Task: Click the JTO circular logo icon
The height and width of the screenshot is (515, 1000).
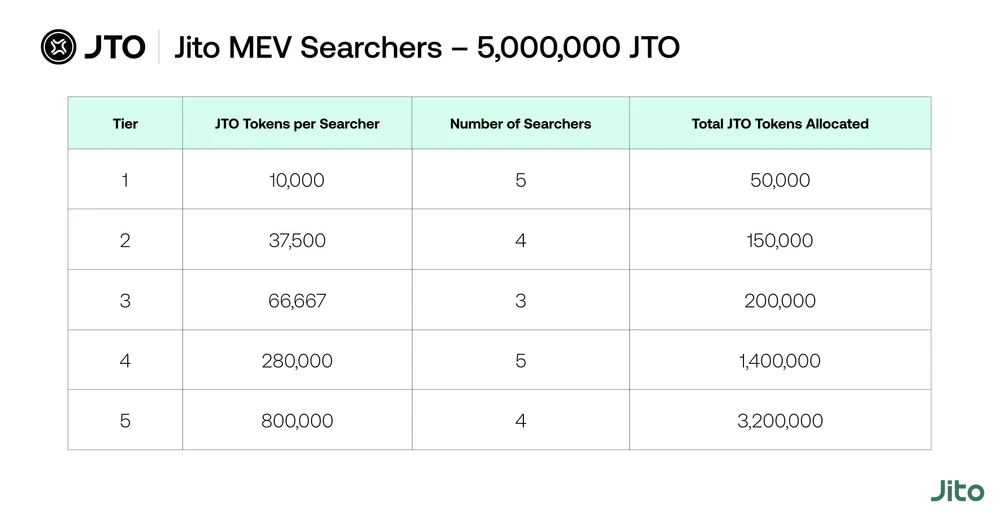Action: point(59,47)
